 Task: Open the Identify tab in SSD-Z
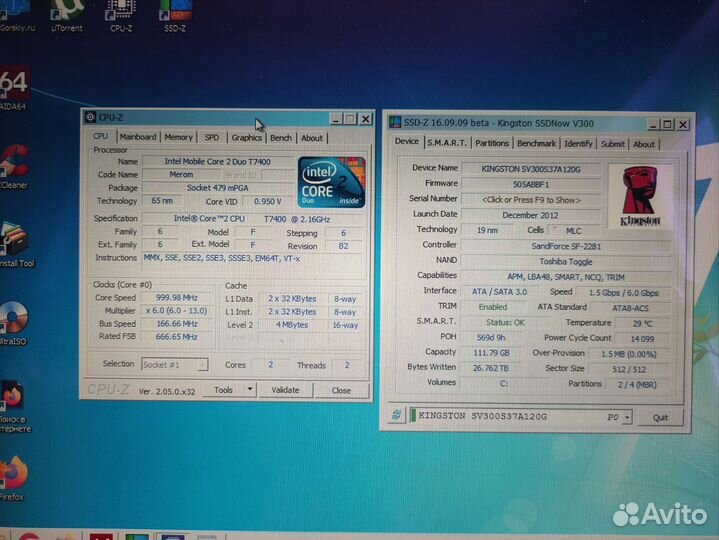(578, 144)
